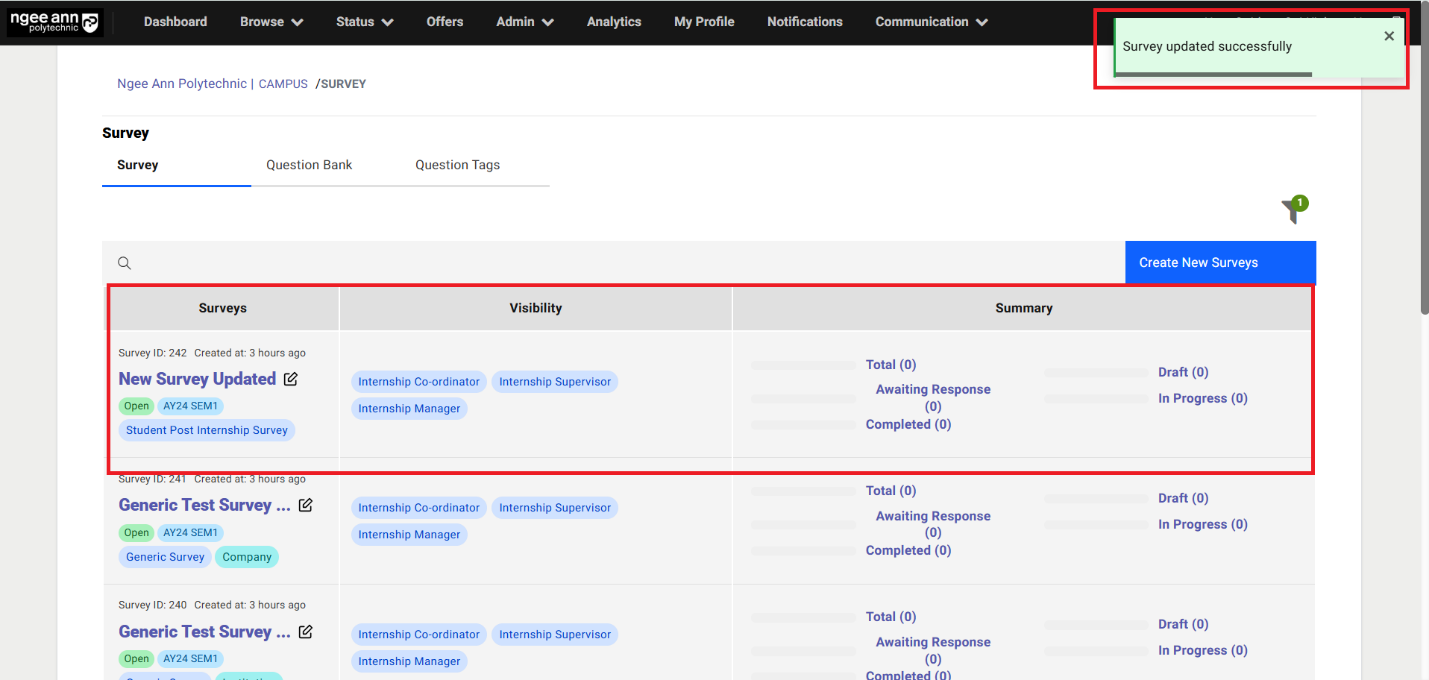Screen dimensions: 1429x680
Task: Click the Student Post Internship Survey tag
Action: pyautogui.click(x=207, y=430)
